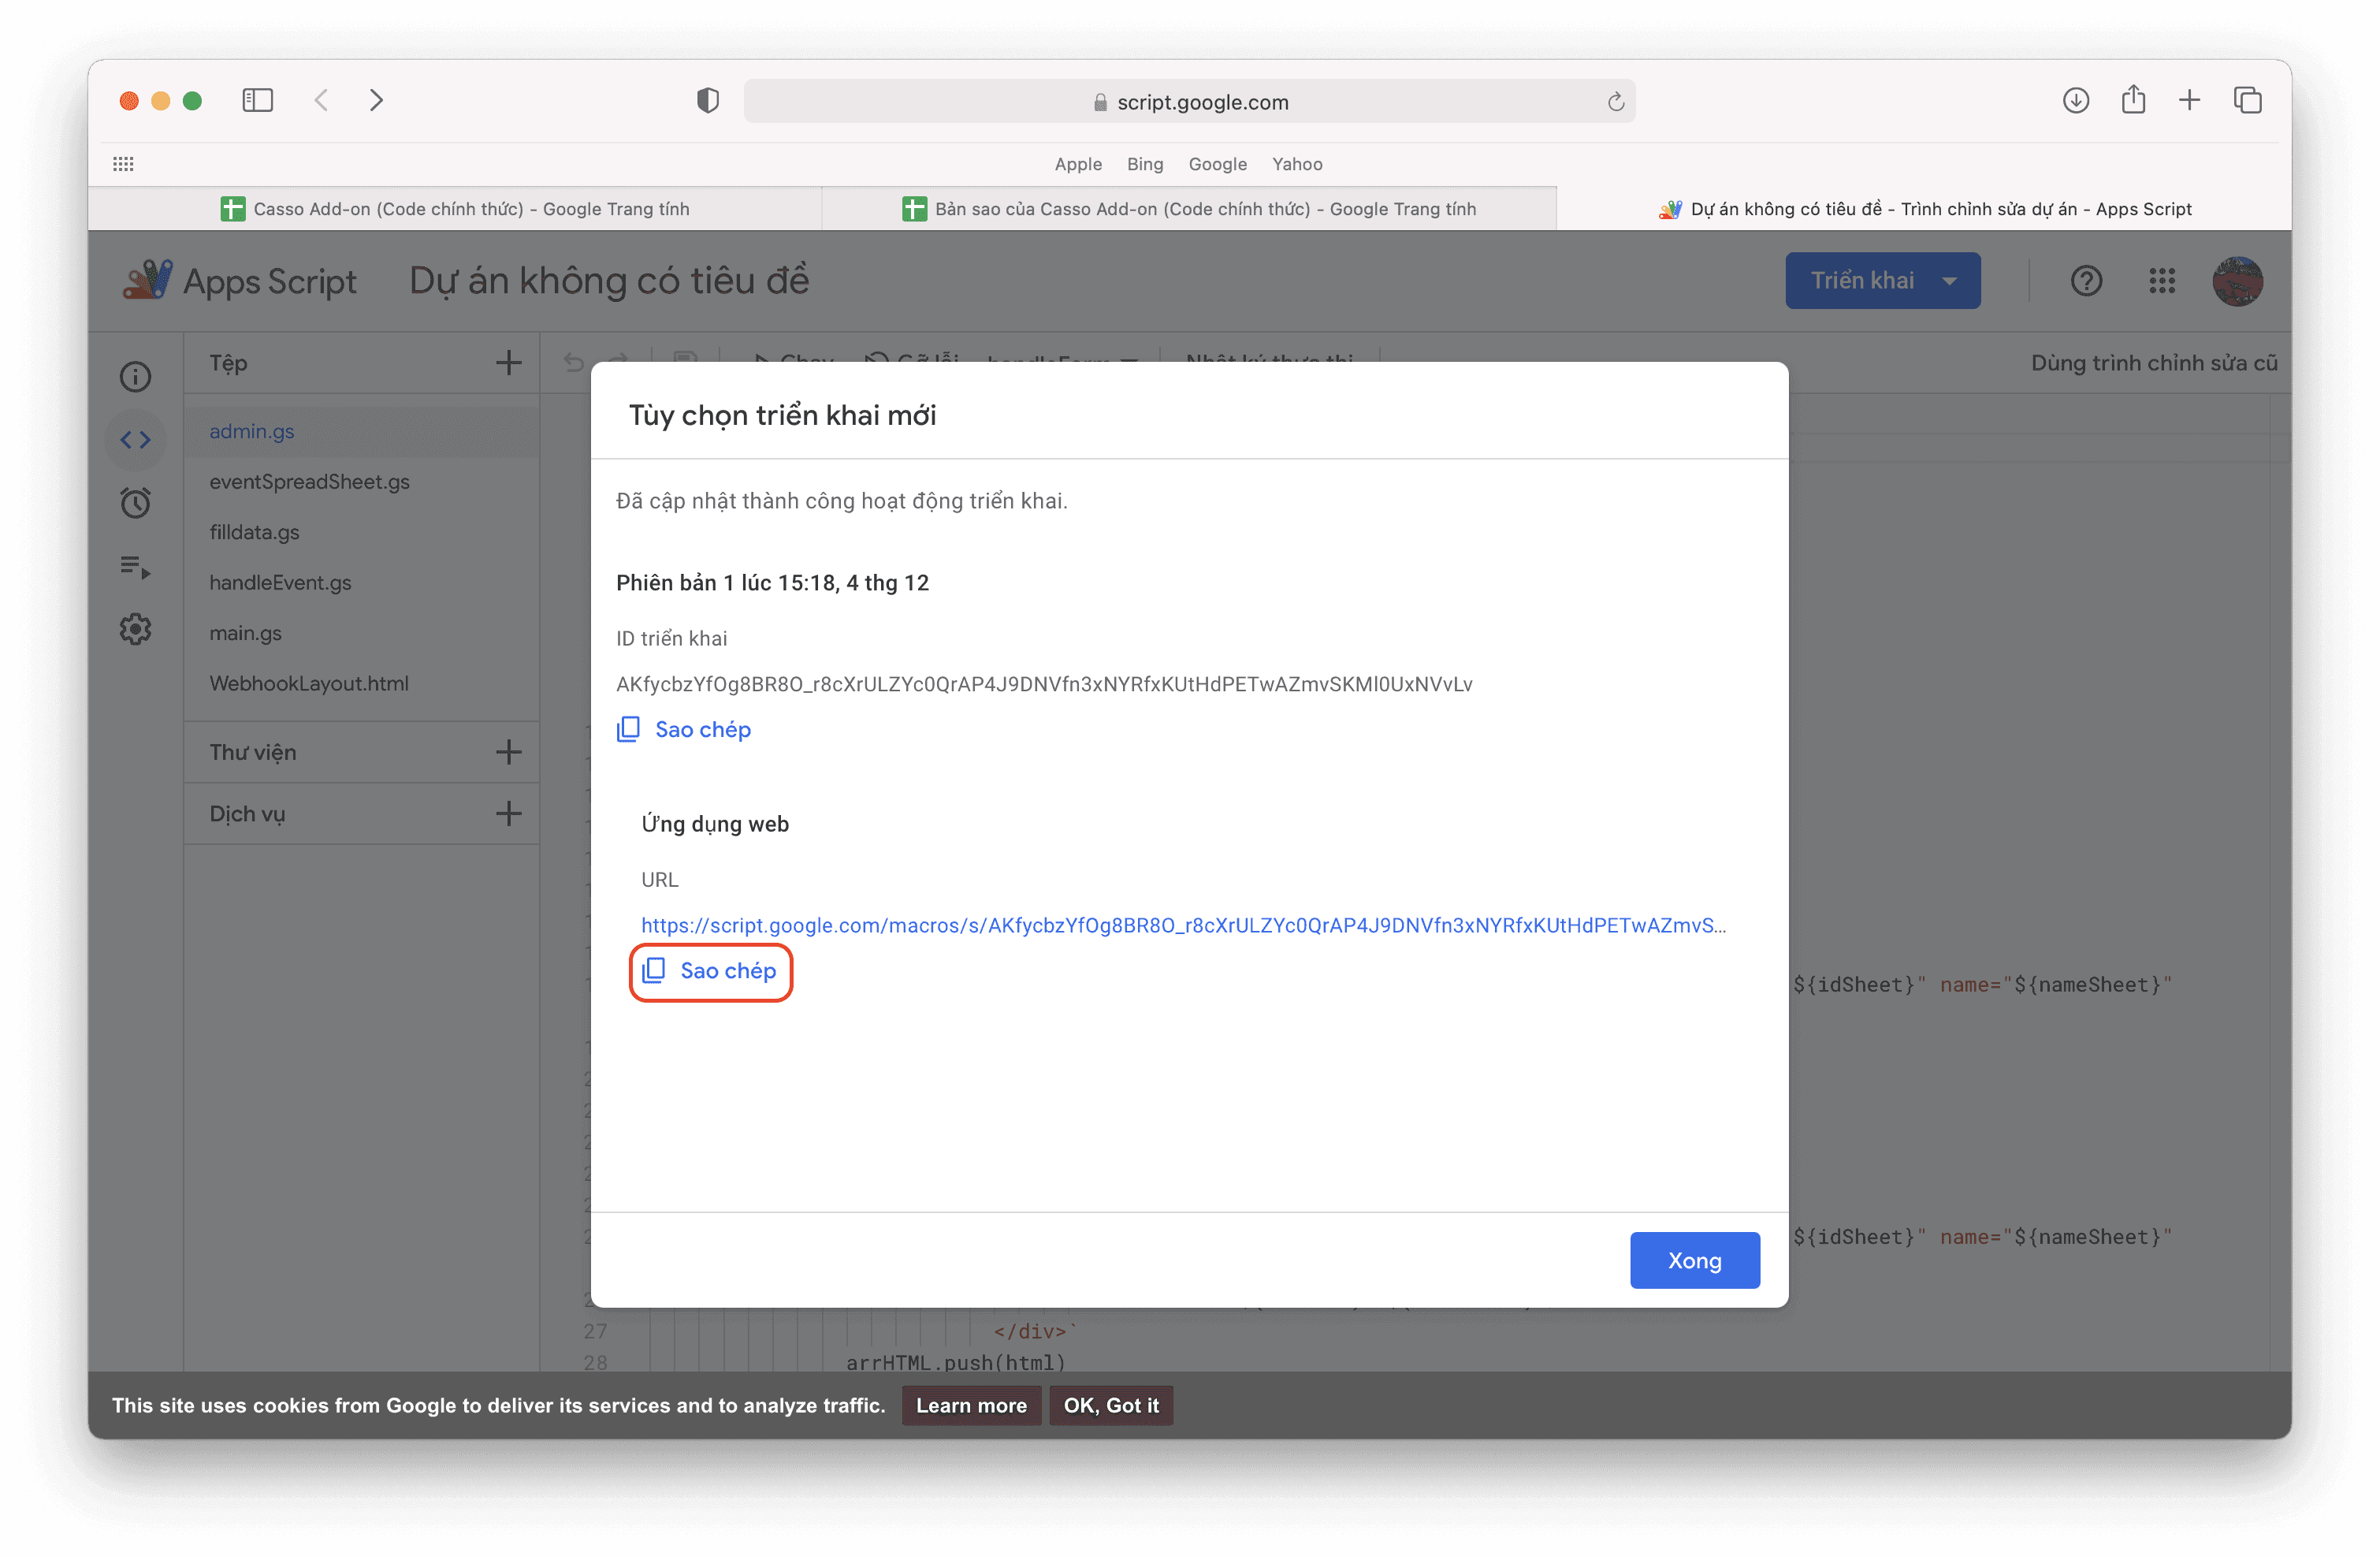Open the Google apps grid menu
Viewport: 2380px width, 1556px height.
(2162, 281)
